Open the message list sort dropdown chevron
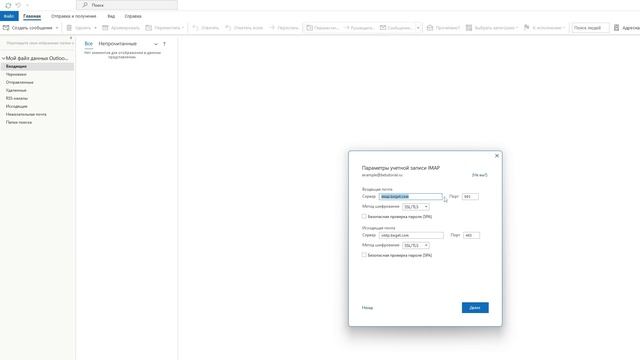This screenshot has width=640, height=360. click(156, 44)
